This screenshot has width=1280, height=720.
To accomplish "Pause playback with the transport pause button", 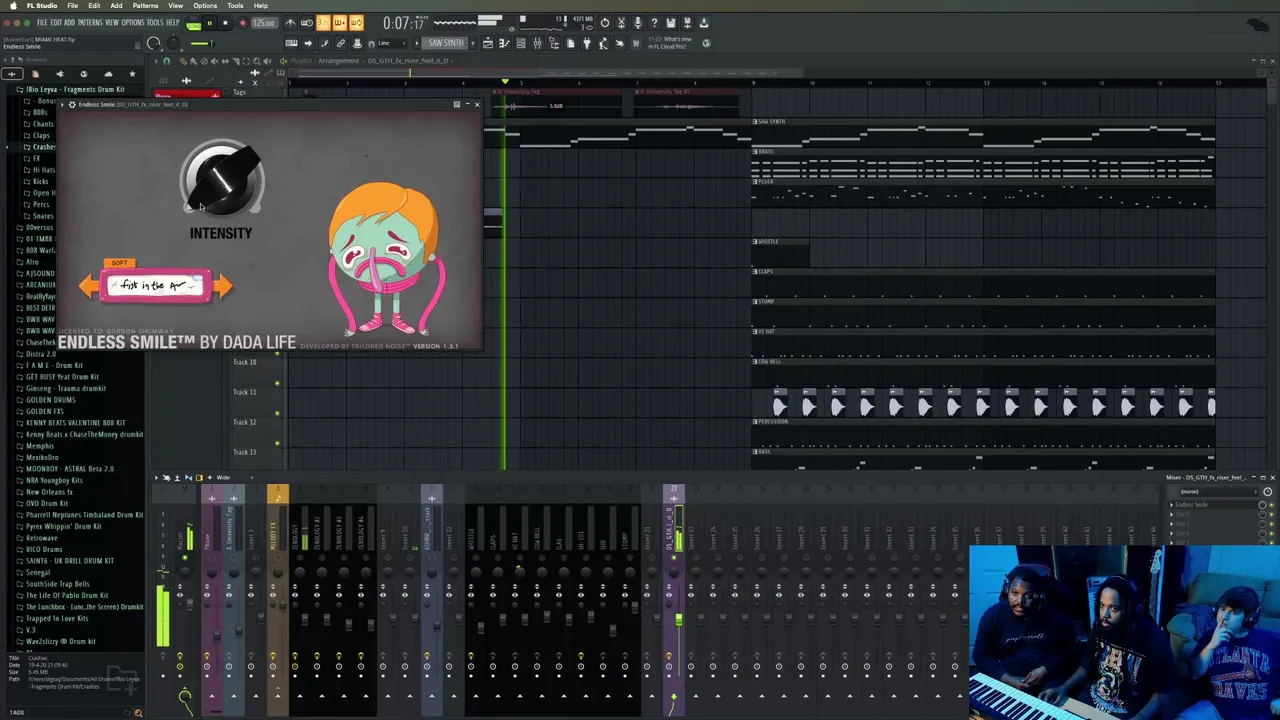I will (209, 23).
